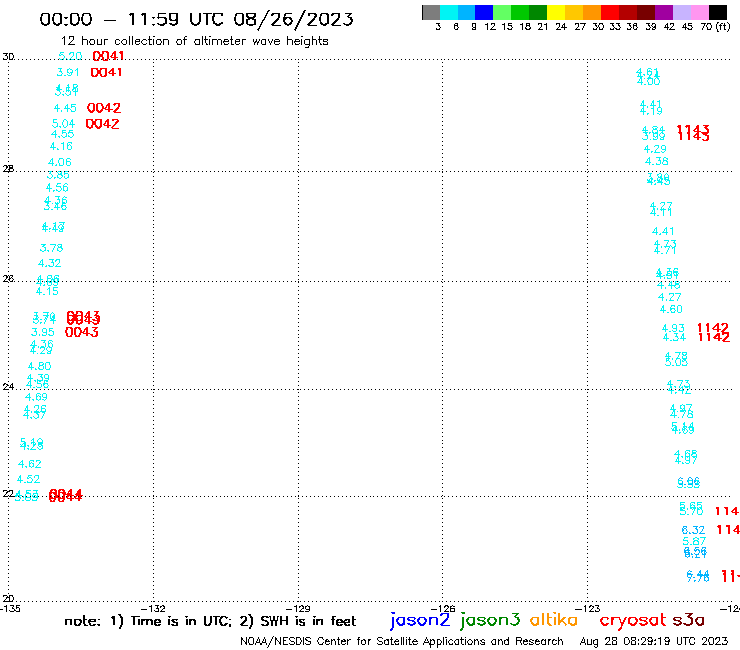Viewport: 740px width, 650px height.
Task: Click the 0042 time label beside 5.04
Action: tap(102, 124)
